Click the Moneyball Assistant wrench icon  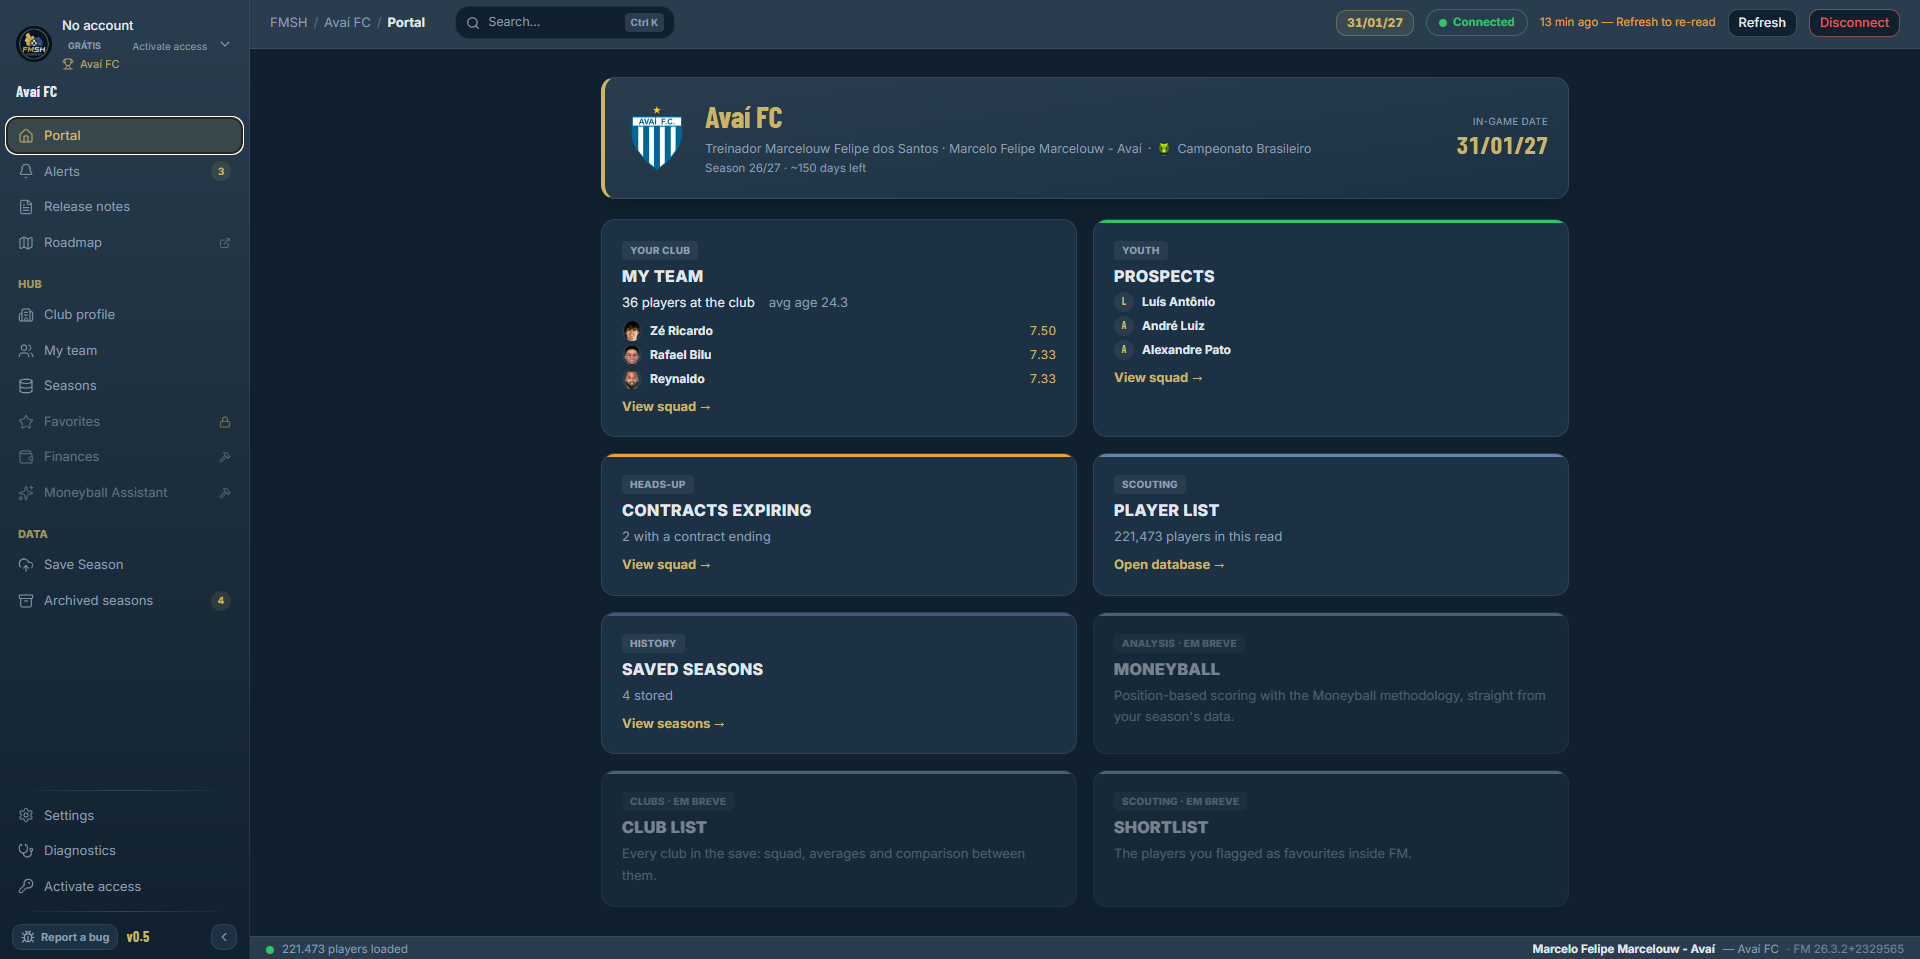click(225, 493)
